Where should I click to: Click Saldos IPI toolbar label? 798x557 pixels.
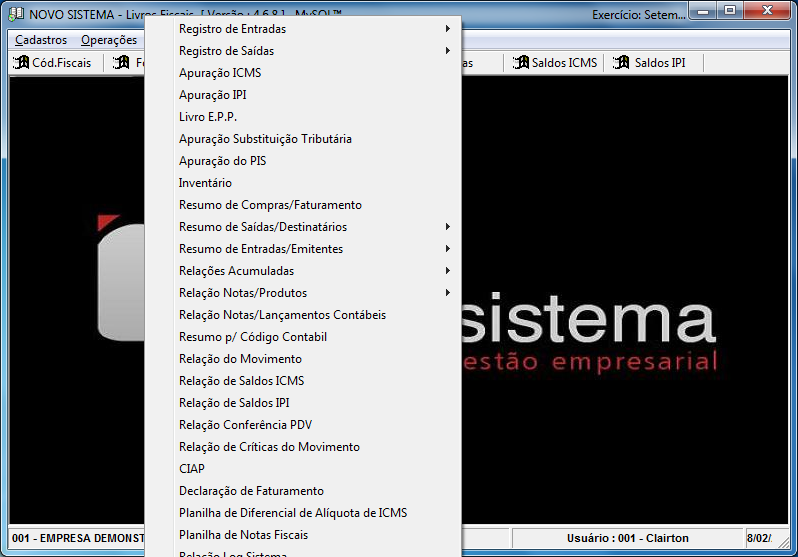point(660,63)
